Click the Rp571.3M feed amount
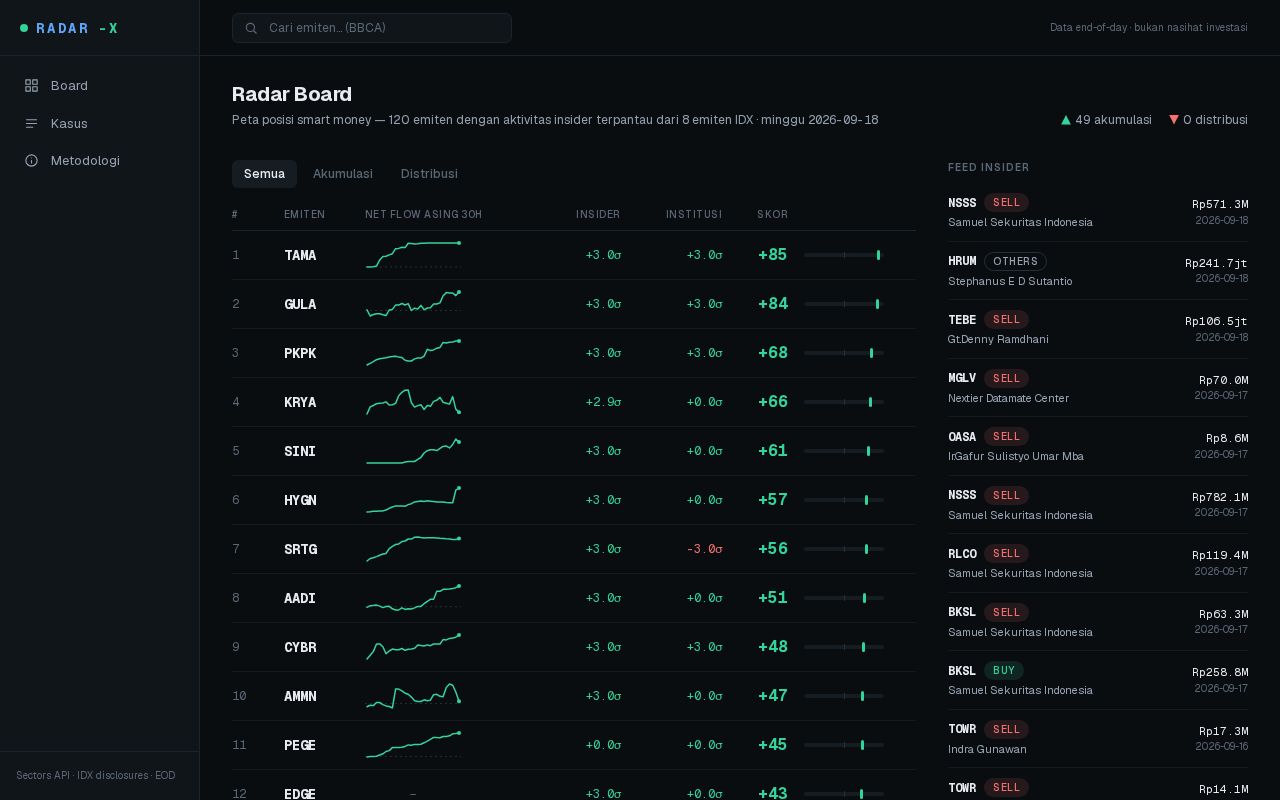Screen dimensions: 1280x800 pyautogui.click(x=1220, y=204)
